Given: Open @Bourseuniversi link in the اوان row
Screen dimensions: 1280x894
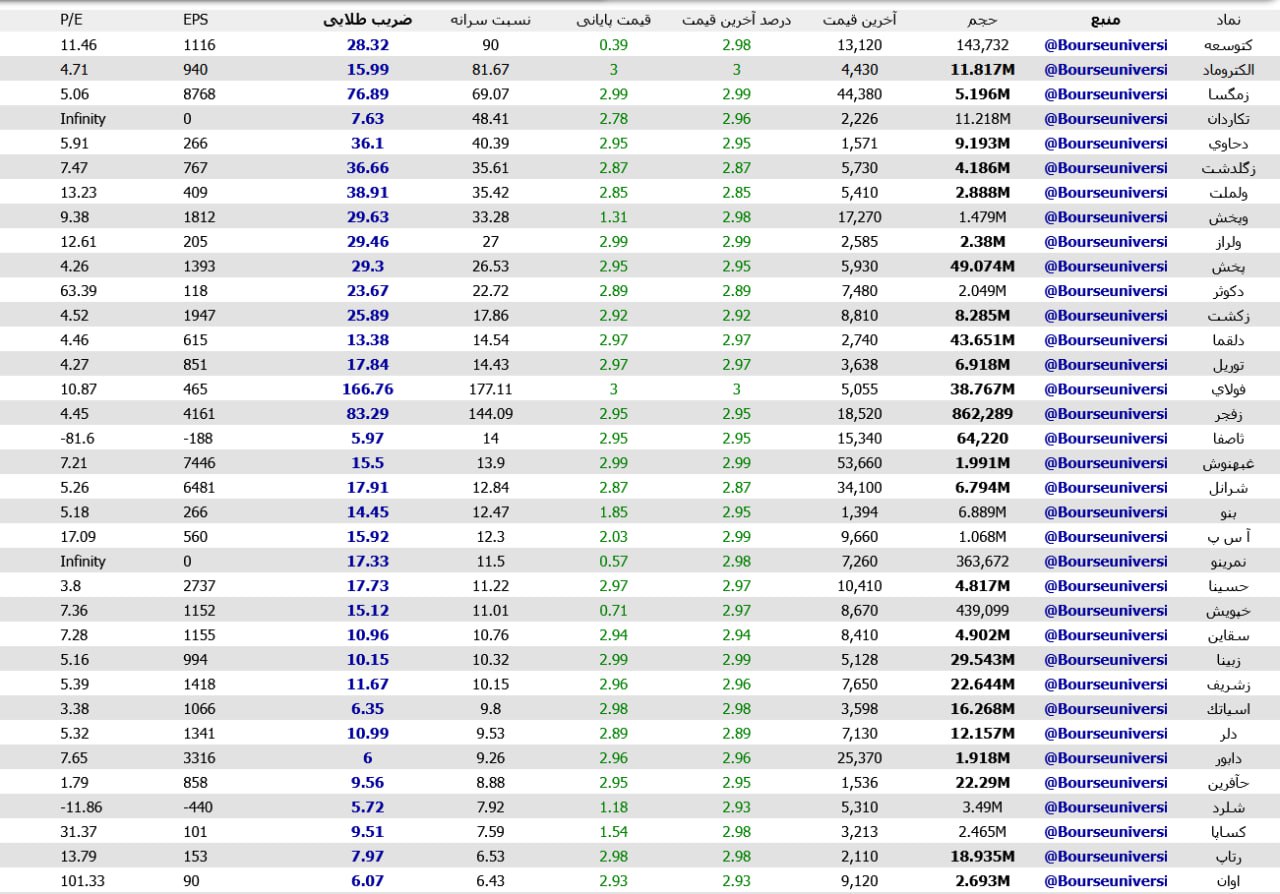Looking at the screenshot, I should (1105, 881).
